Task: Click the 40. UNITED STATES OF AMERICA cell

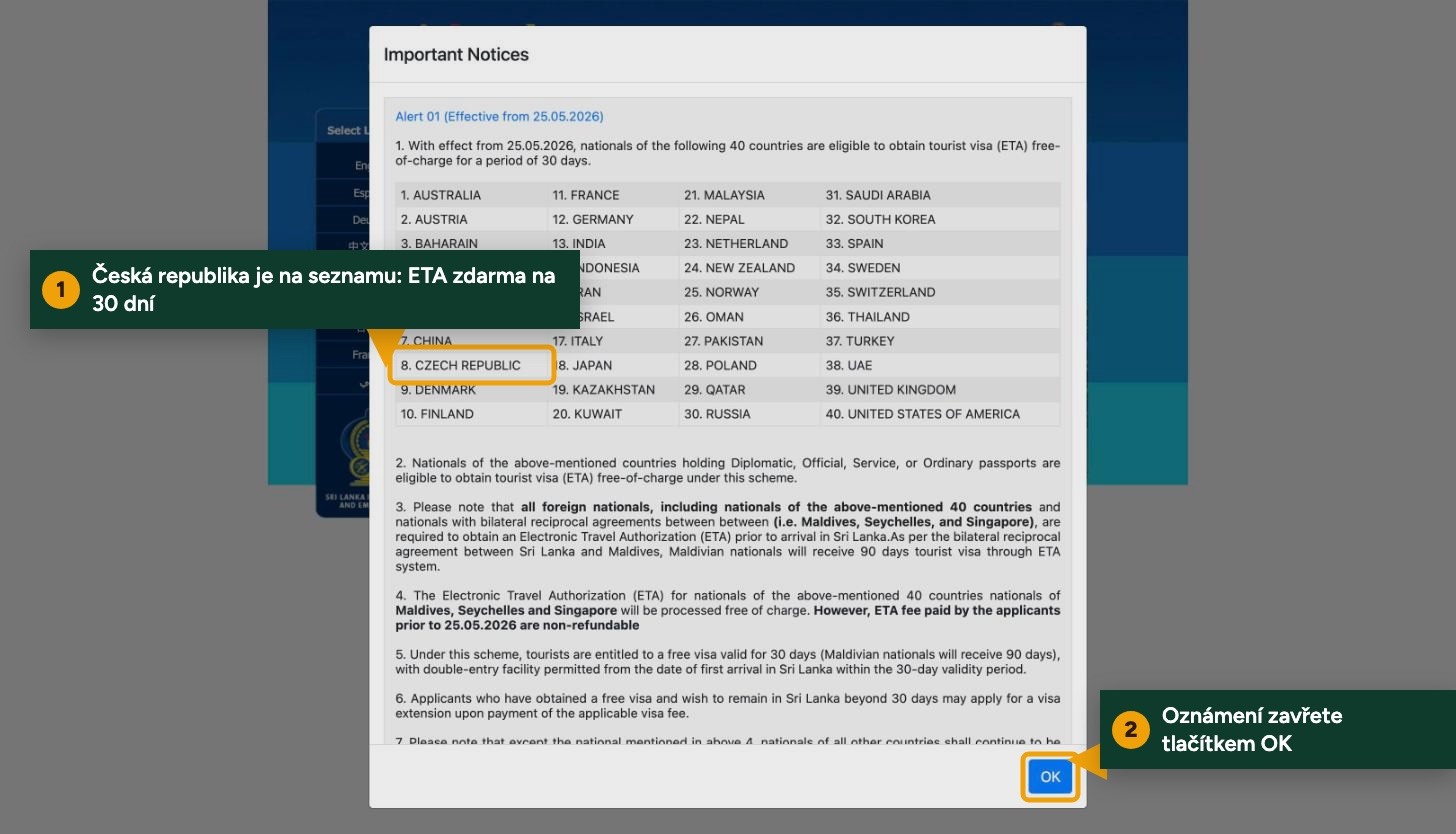Action: (x=940, y=414)
